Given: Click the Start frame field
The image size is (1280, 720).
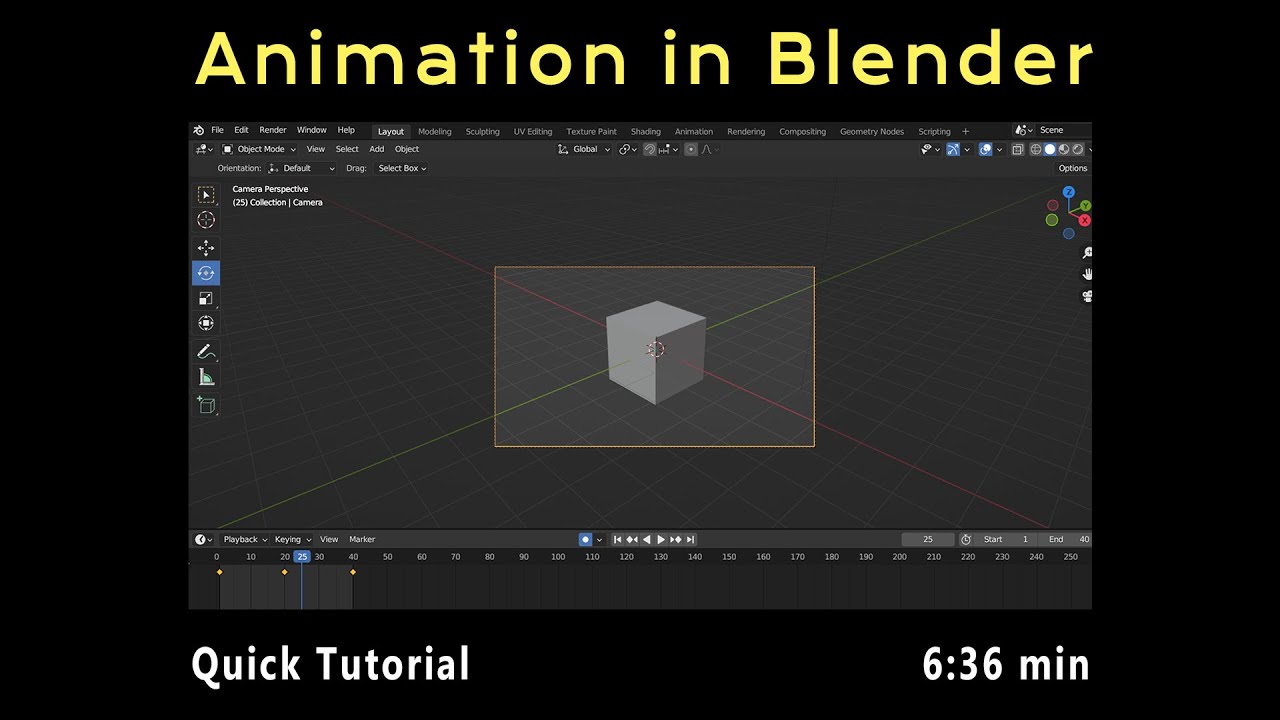Looking at the screenshot, I should tap(1006, 540).
